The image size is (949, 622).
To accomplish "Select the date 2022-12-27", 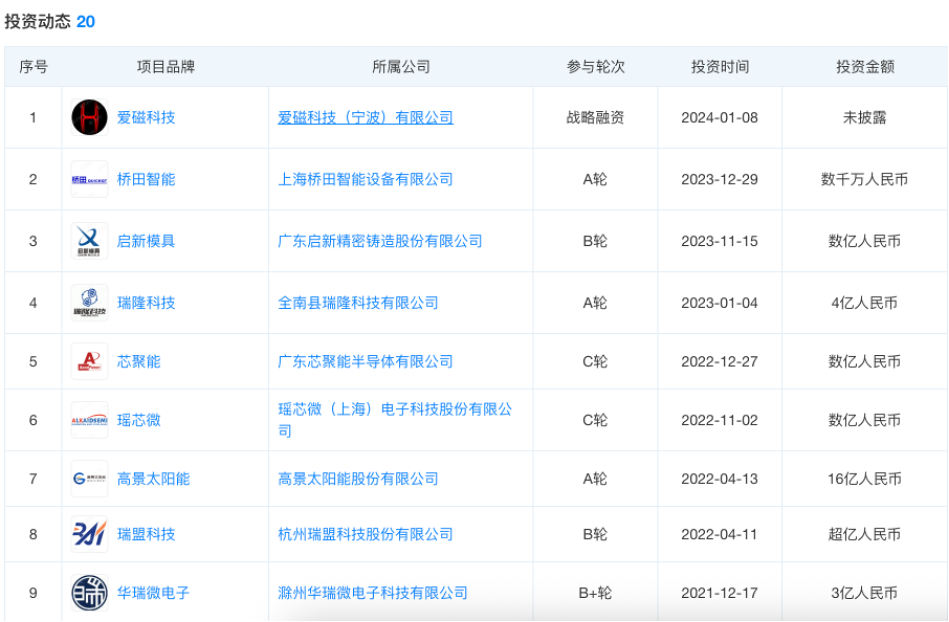I will (720, 361).
